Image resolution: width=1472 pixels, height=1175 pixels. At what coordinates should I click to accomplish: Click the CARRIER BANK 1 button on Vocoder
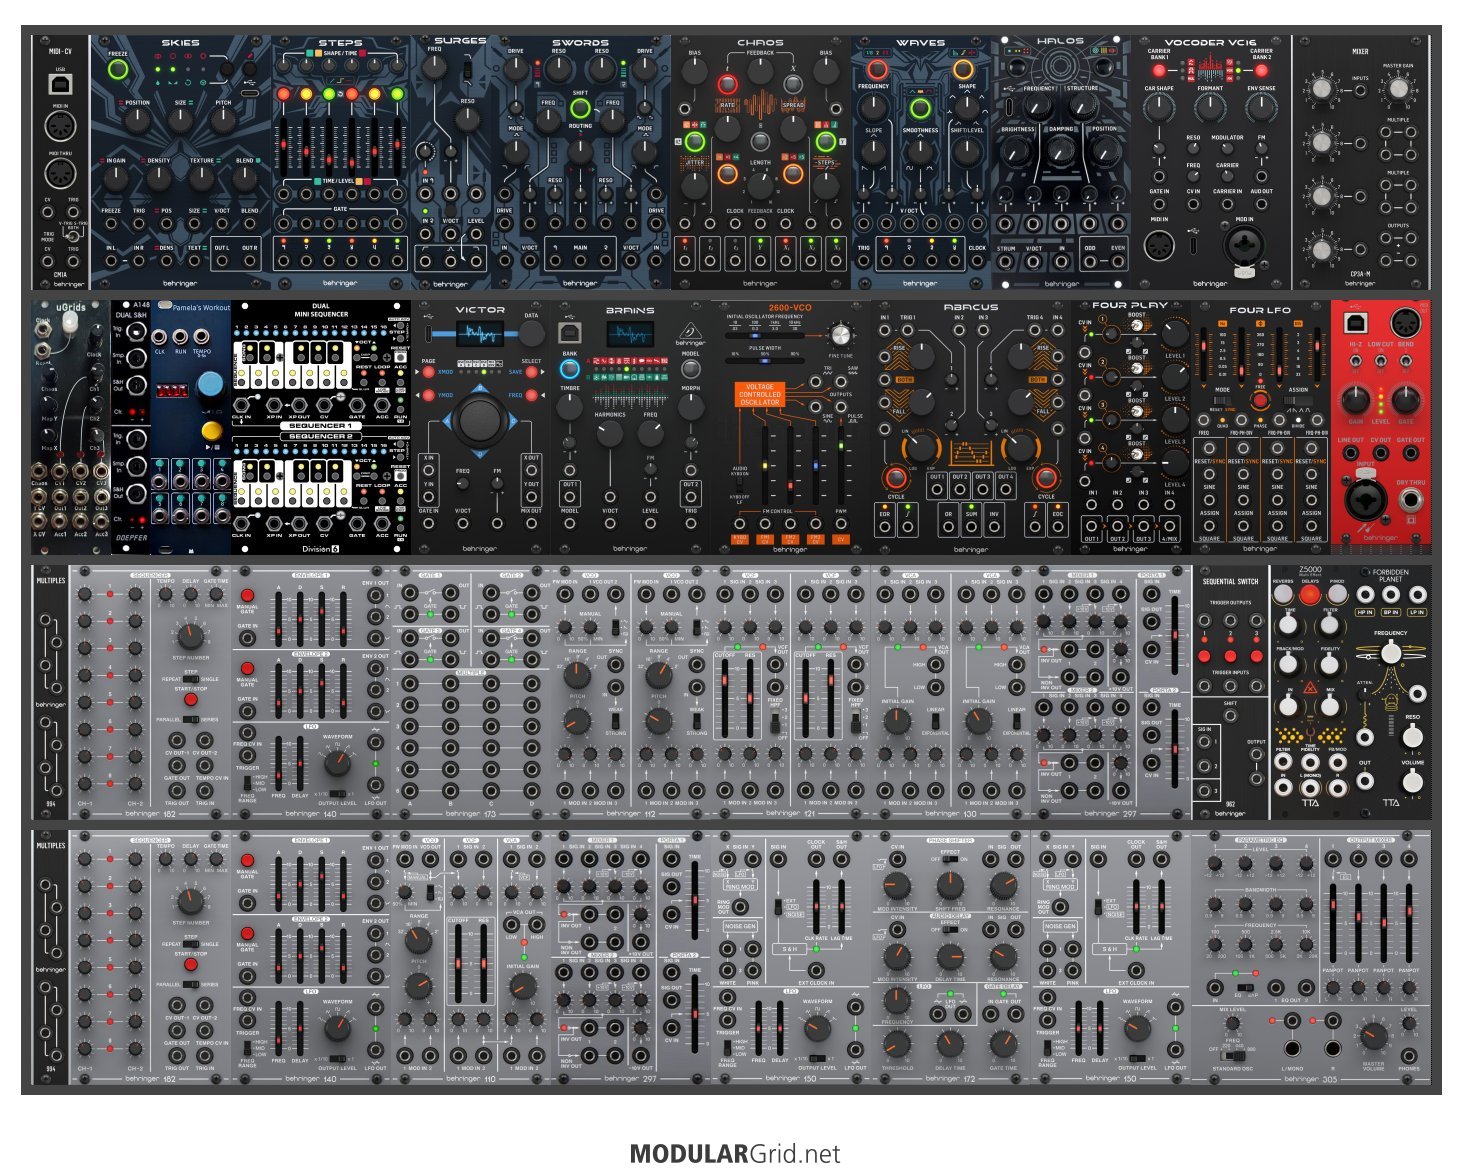click(x=1159, y=71)
